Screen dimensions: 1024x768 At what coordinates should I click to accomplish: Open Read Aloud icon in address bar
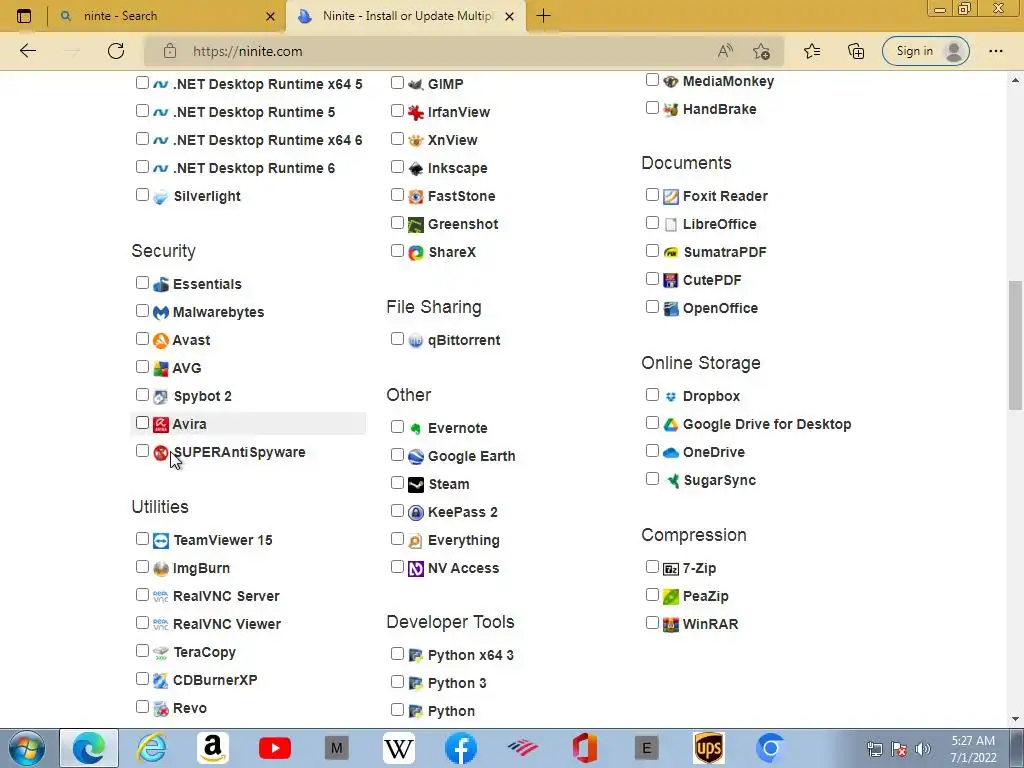tap(725, 51)
